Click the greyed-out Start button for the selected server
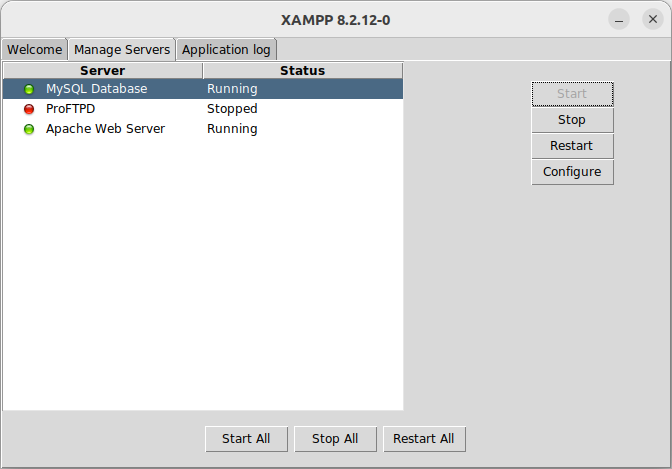Screen dimensions: 672x469 point(572,94)
